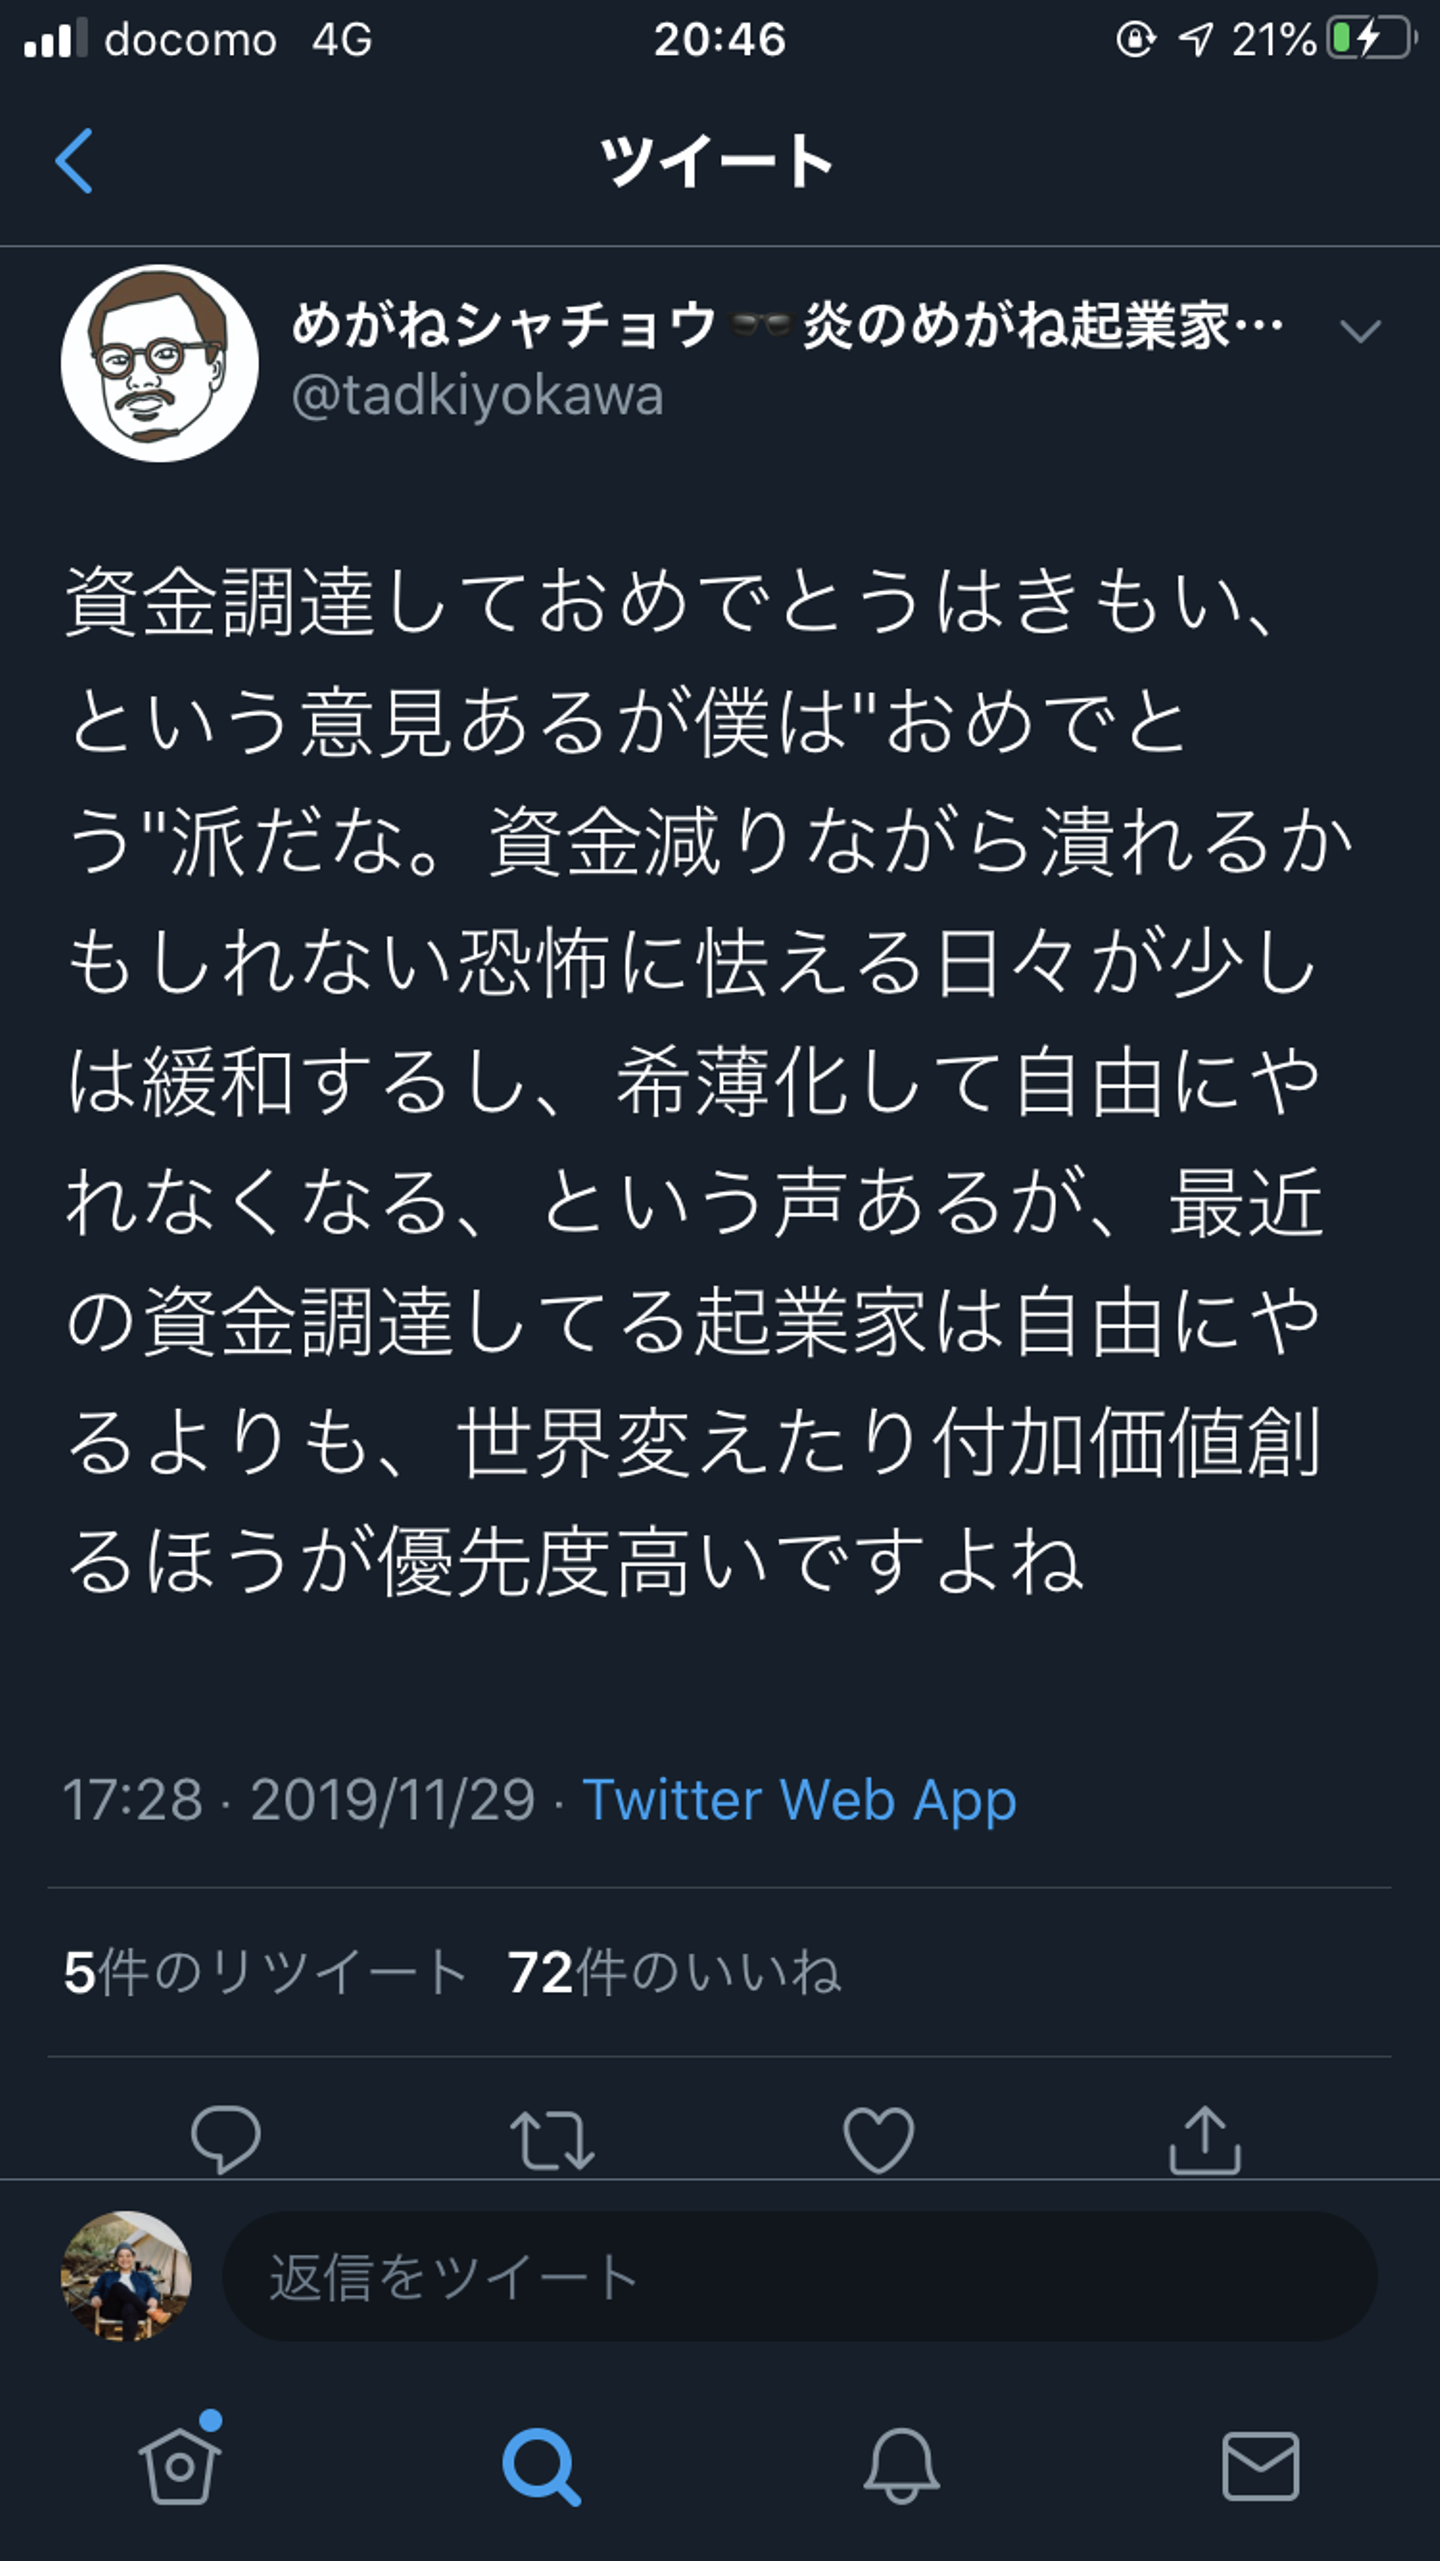This screenshot has height=2561, width=1440.
Task: Like the tweet with heart icon
Action: (878, 2139)
